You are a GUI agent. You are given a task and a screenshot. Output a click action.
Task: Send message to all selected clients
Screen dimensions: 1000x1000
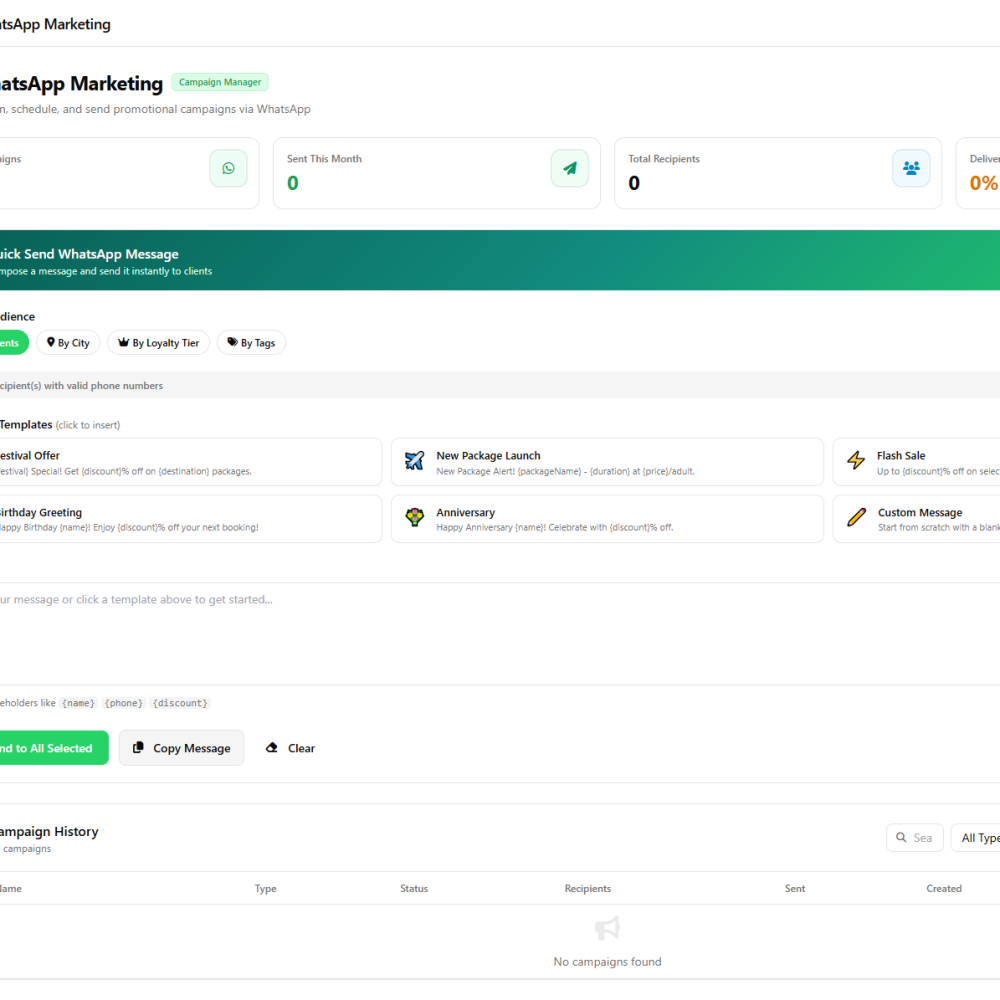(x=51, y=748)
